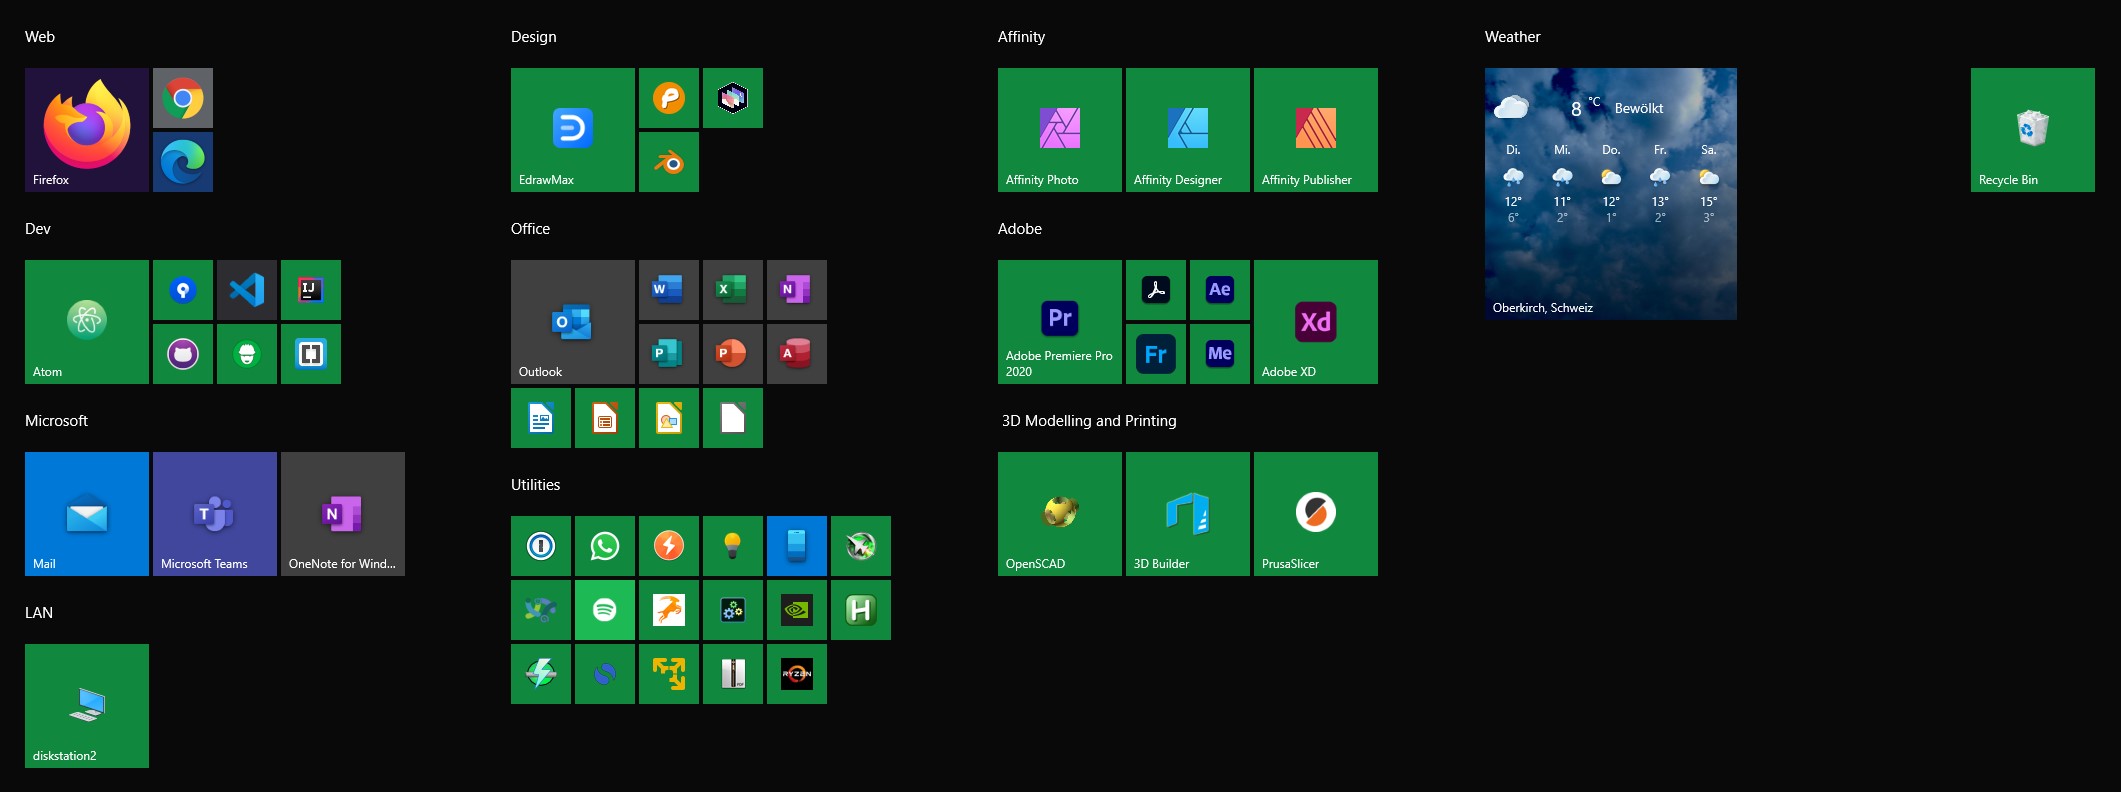Open the yellow arrows icon tile
Screen dimensions: 2121x792
tap(669, 674)
